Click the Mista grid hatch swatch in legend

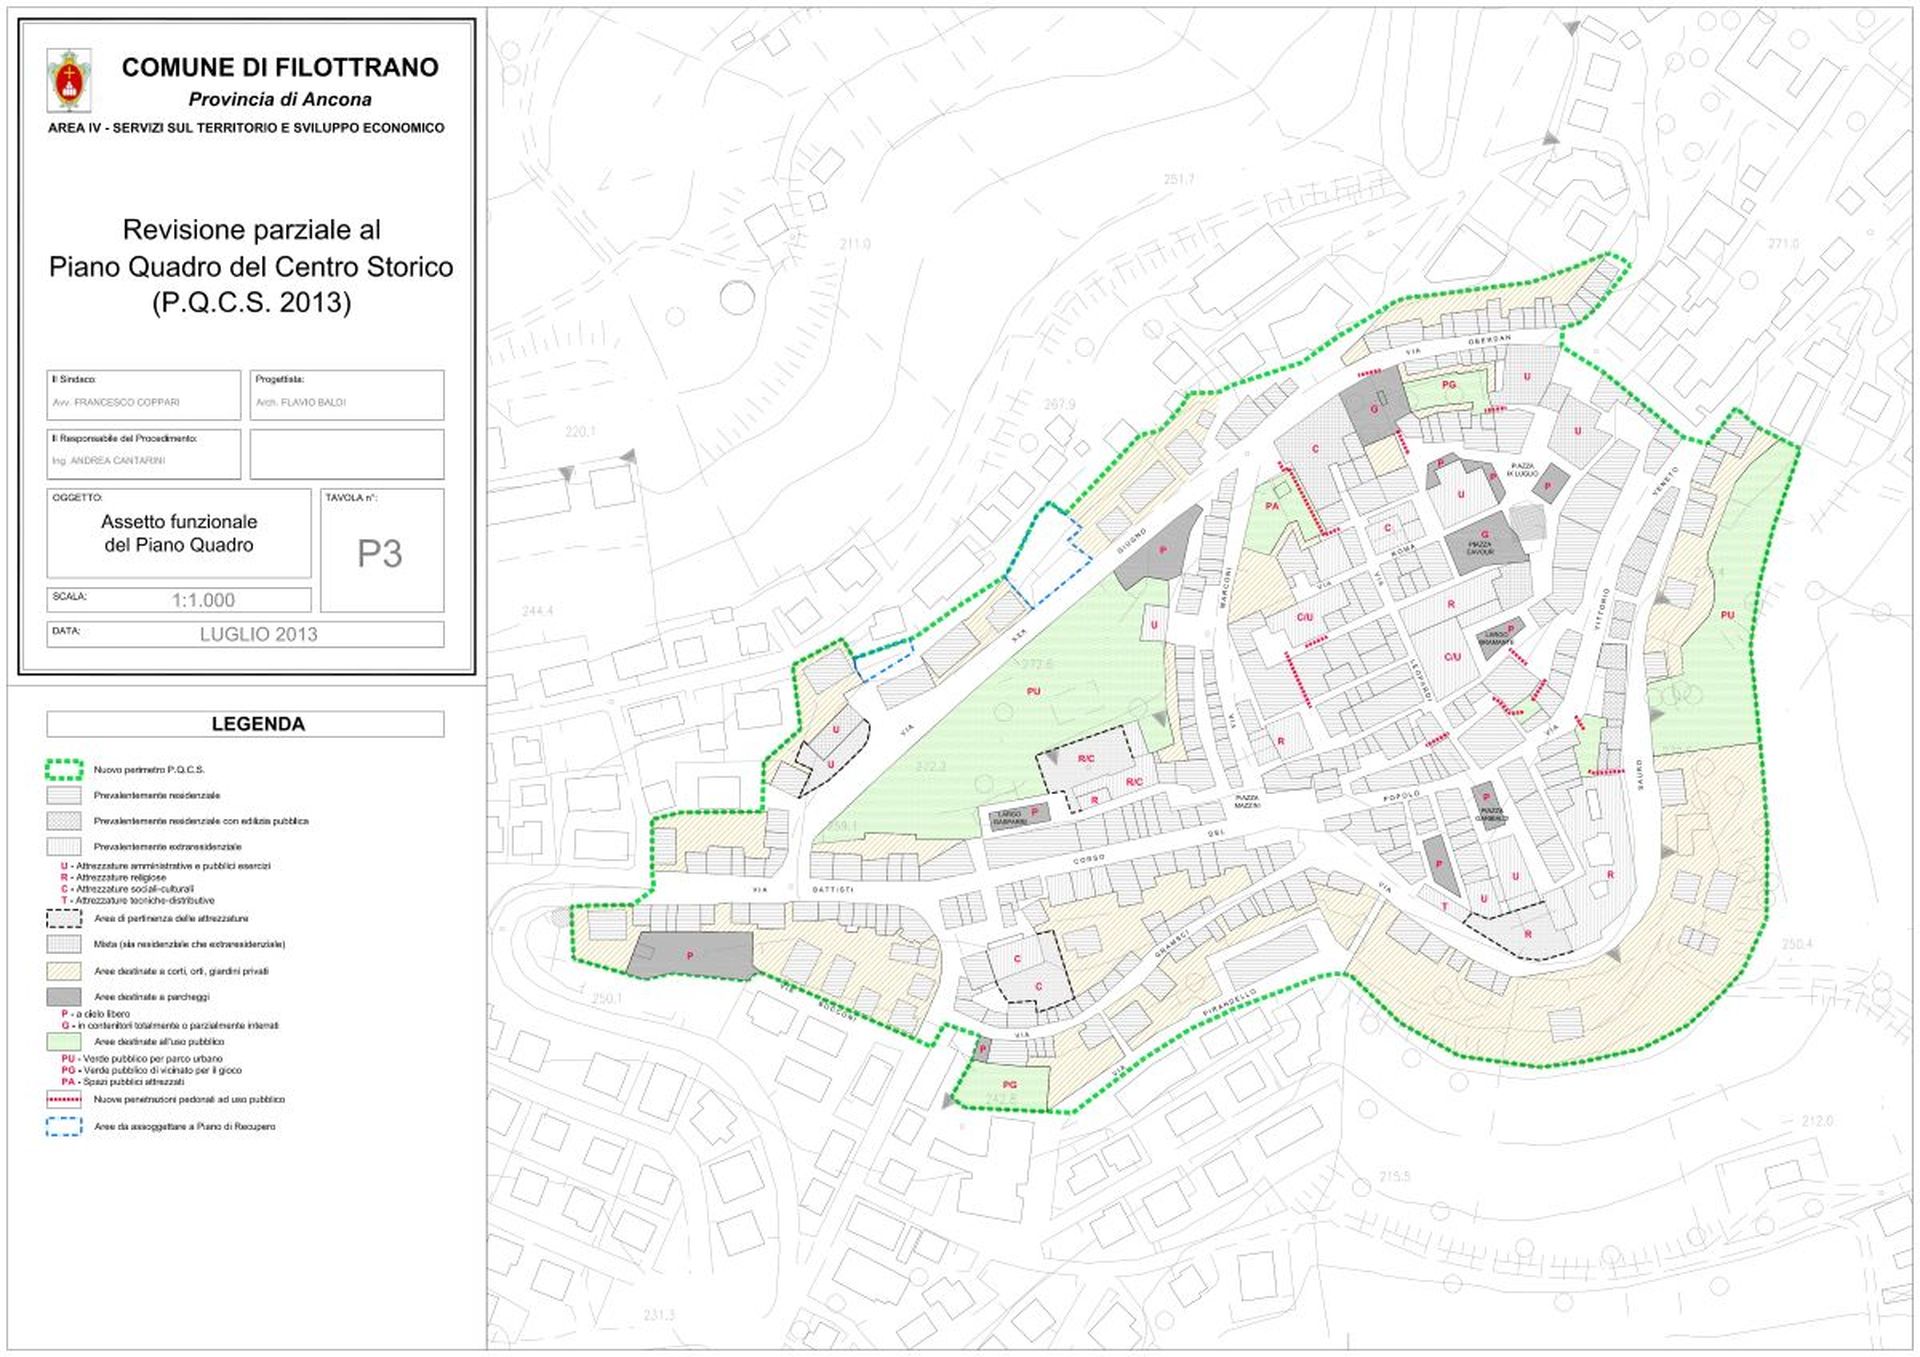click(x=64, y=943)
